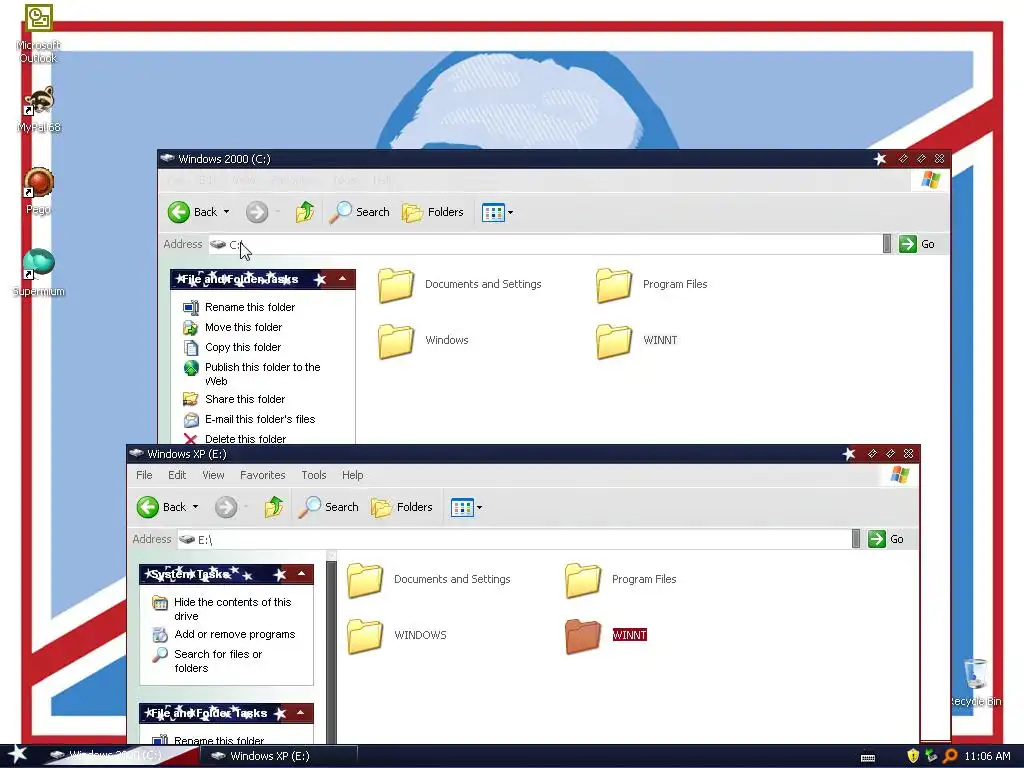This screenshot has height=768, width=1024.
Task: Click Move this folder link
Action: (232, 327)
